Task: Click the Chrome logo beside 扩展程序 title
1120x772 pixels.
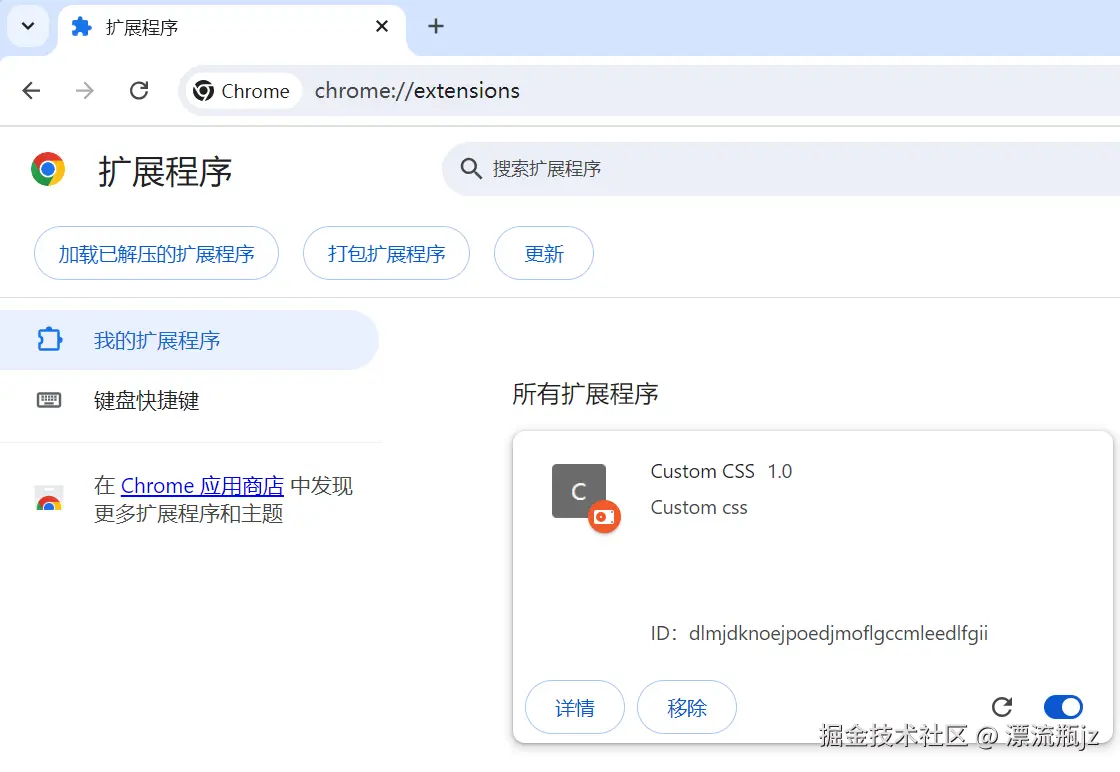Action: (x=48, y=169)
